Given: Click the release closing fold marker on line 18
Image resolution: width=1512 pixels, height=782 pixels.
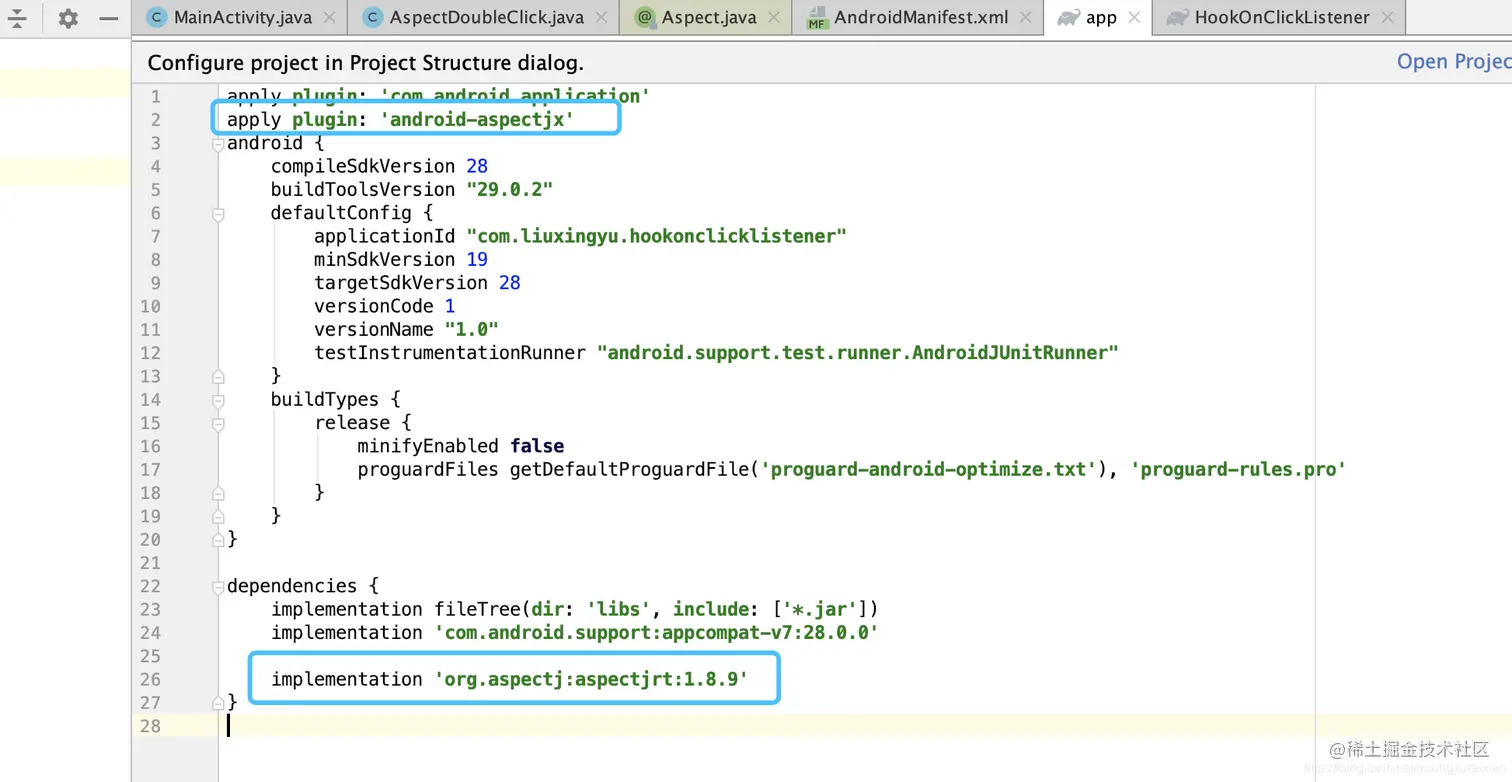Looking at the screenshot, I should [x=217, y=492].
